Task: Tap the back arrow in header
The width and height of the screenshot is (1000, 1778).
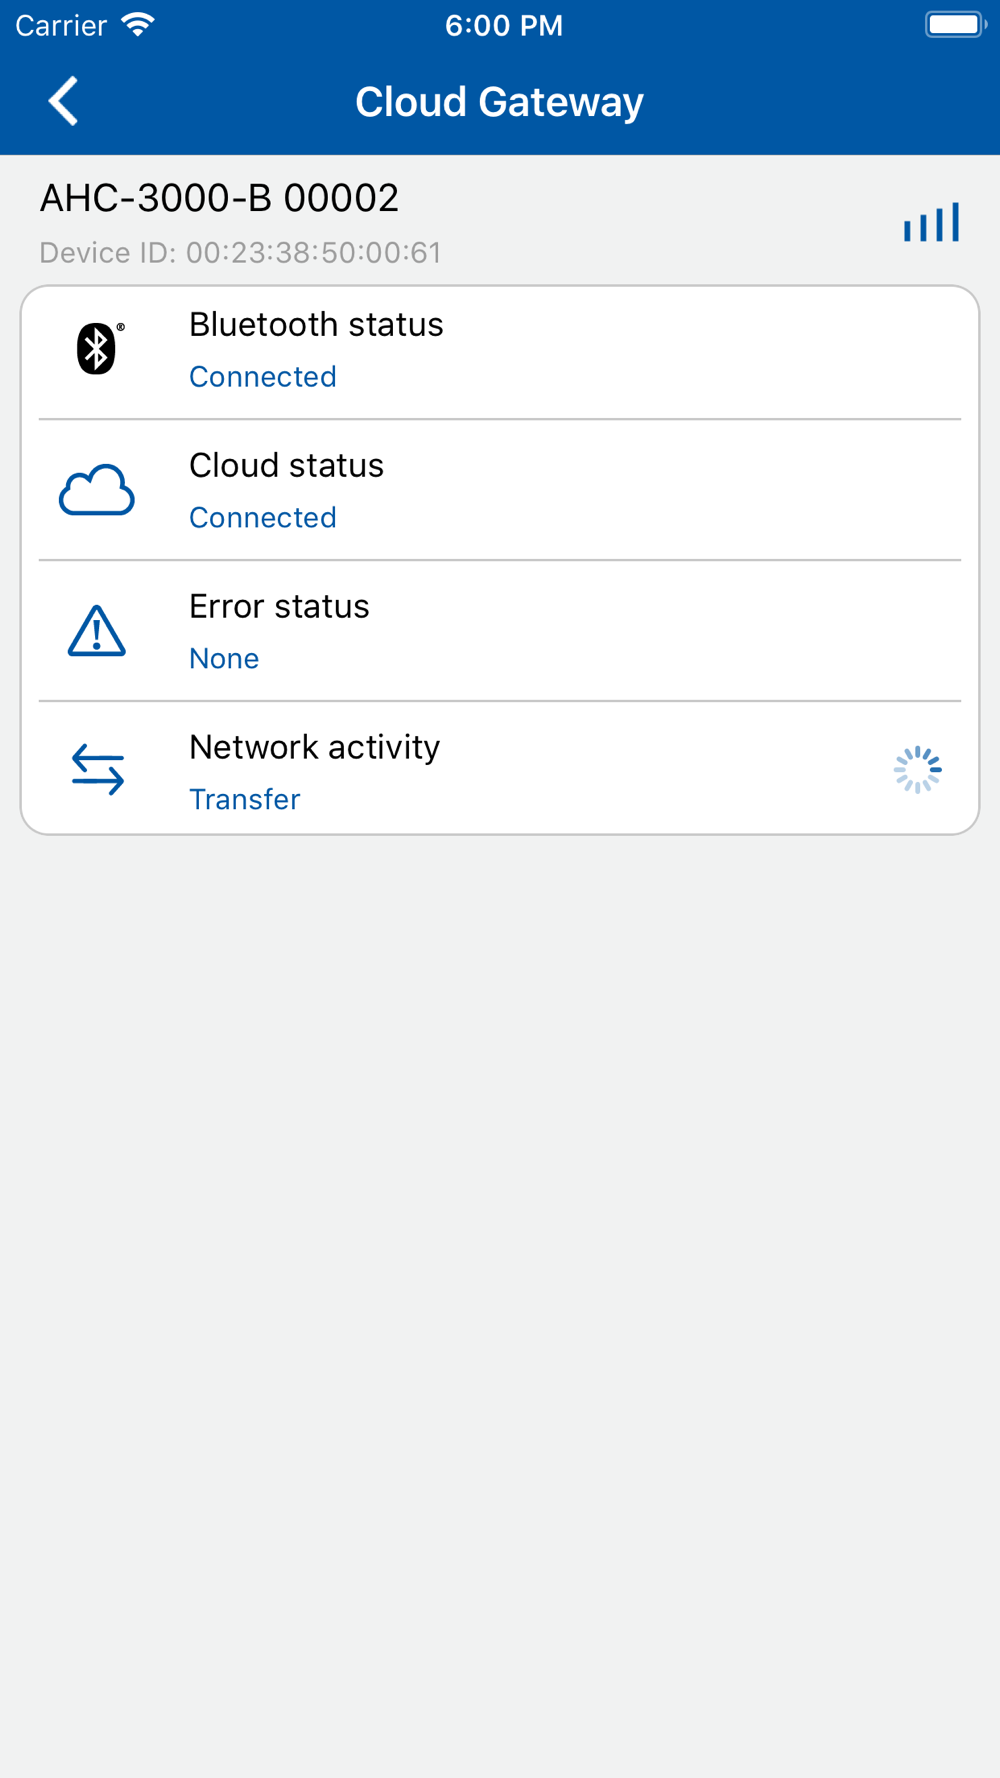Action: pyautogui.click(x=63, y=101)
